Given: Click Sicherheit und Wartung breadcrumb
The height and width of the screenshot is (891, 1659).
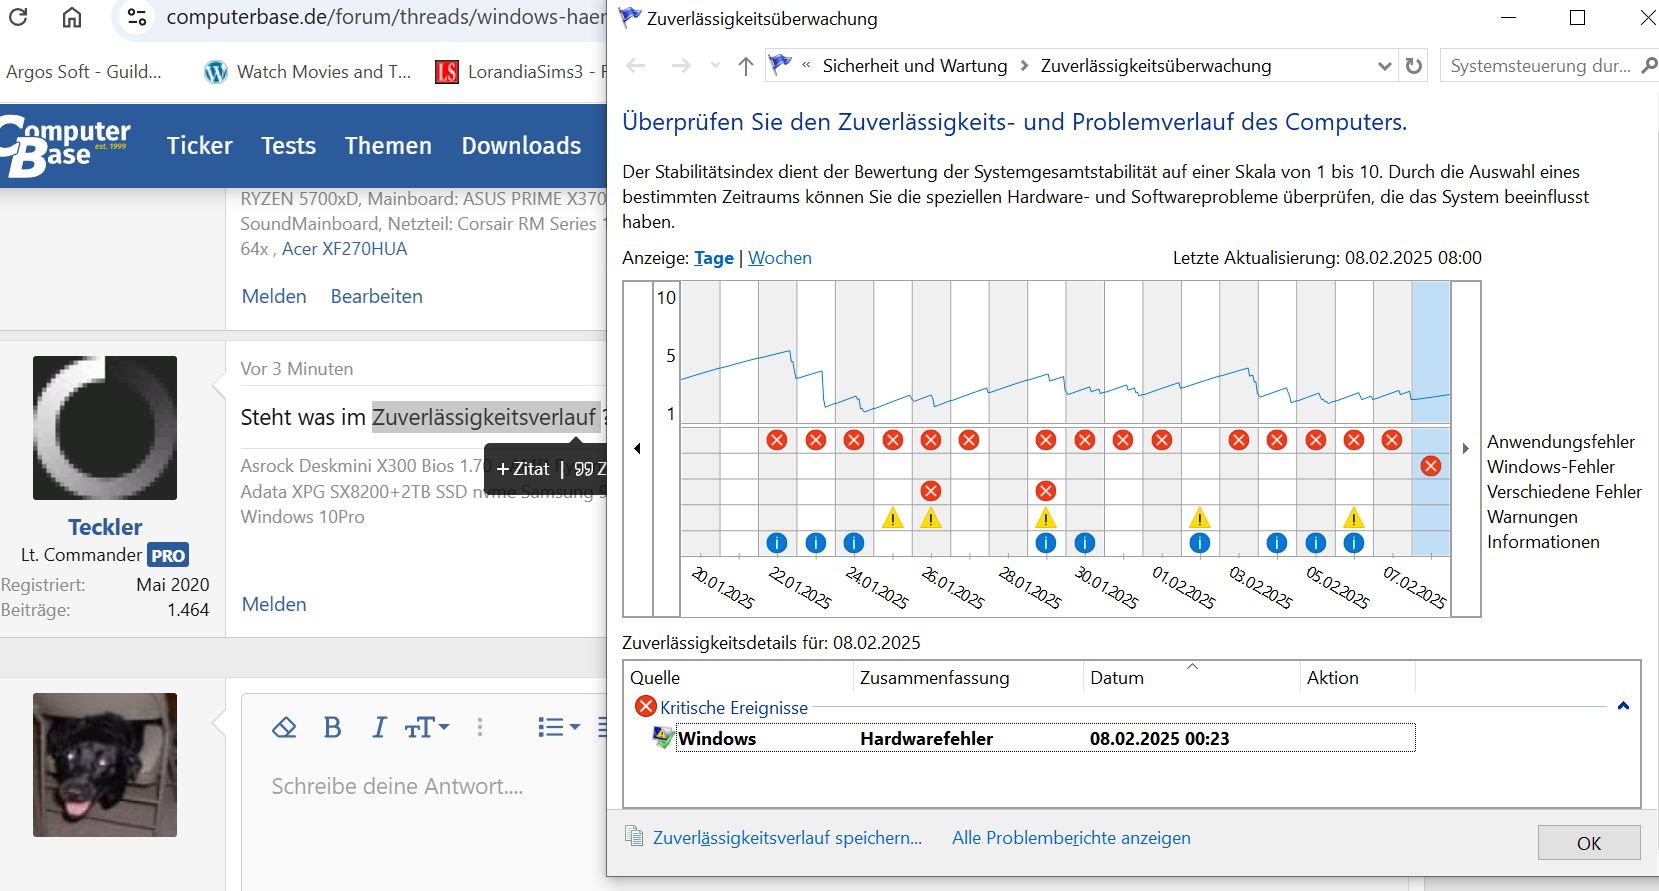Looking at the screenshot, I should (x=915, y=66).
